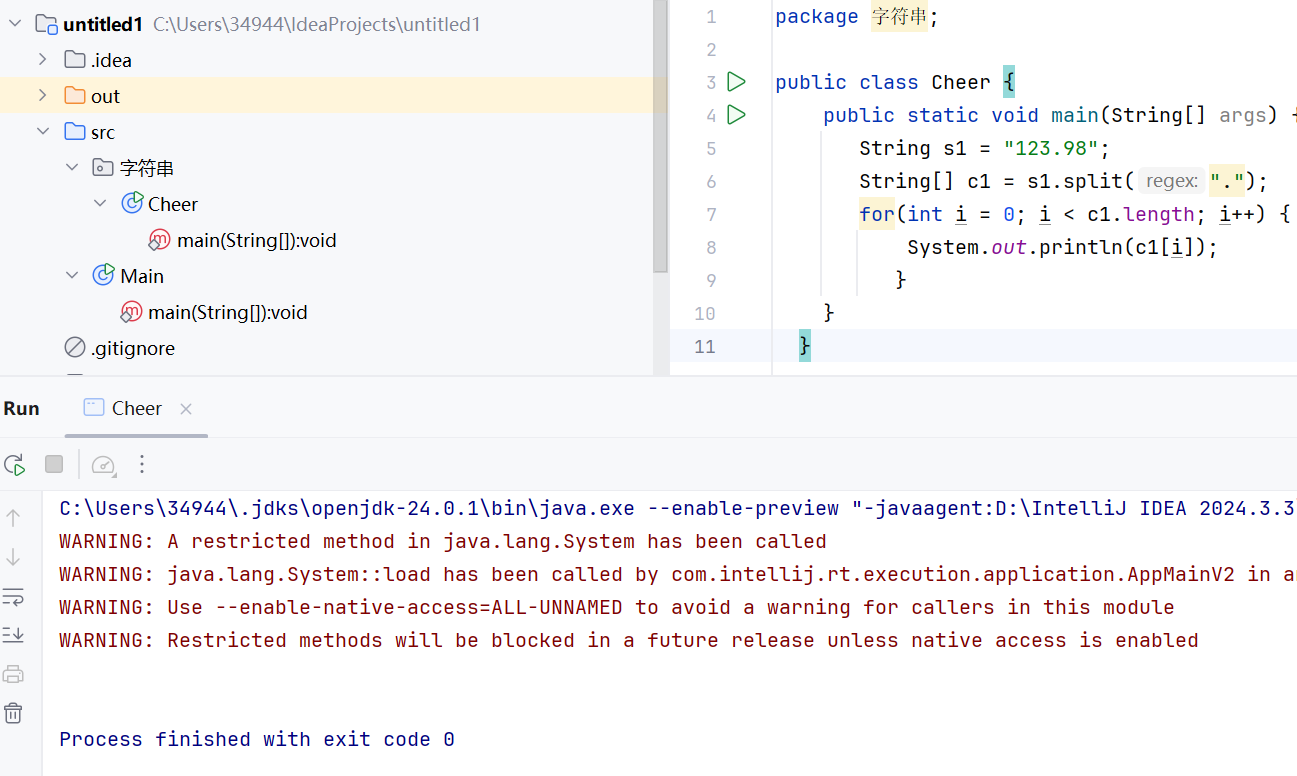Screen dimensions: 1297x776
Task: Select the .idea folder icon
Action: (74, 60)
